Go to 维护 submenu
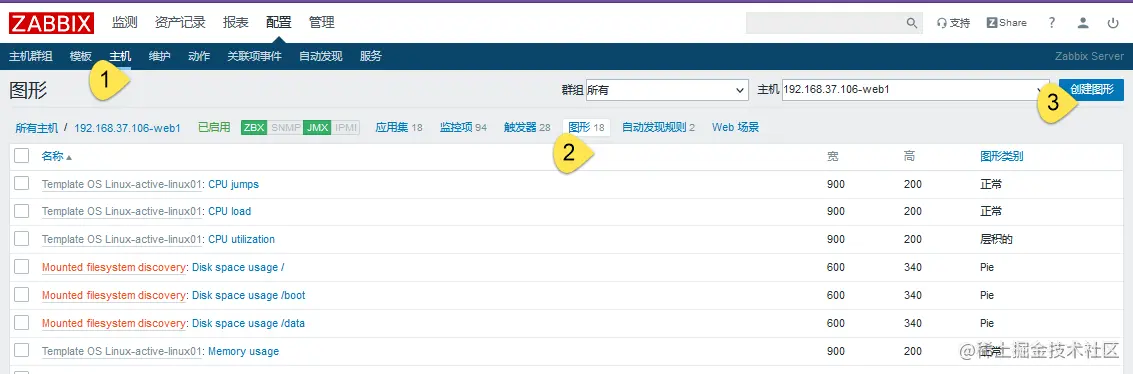 [160, 56]
